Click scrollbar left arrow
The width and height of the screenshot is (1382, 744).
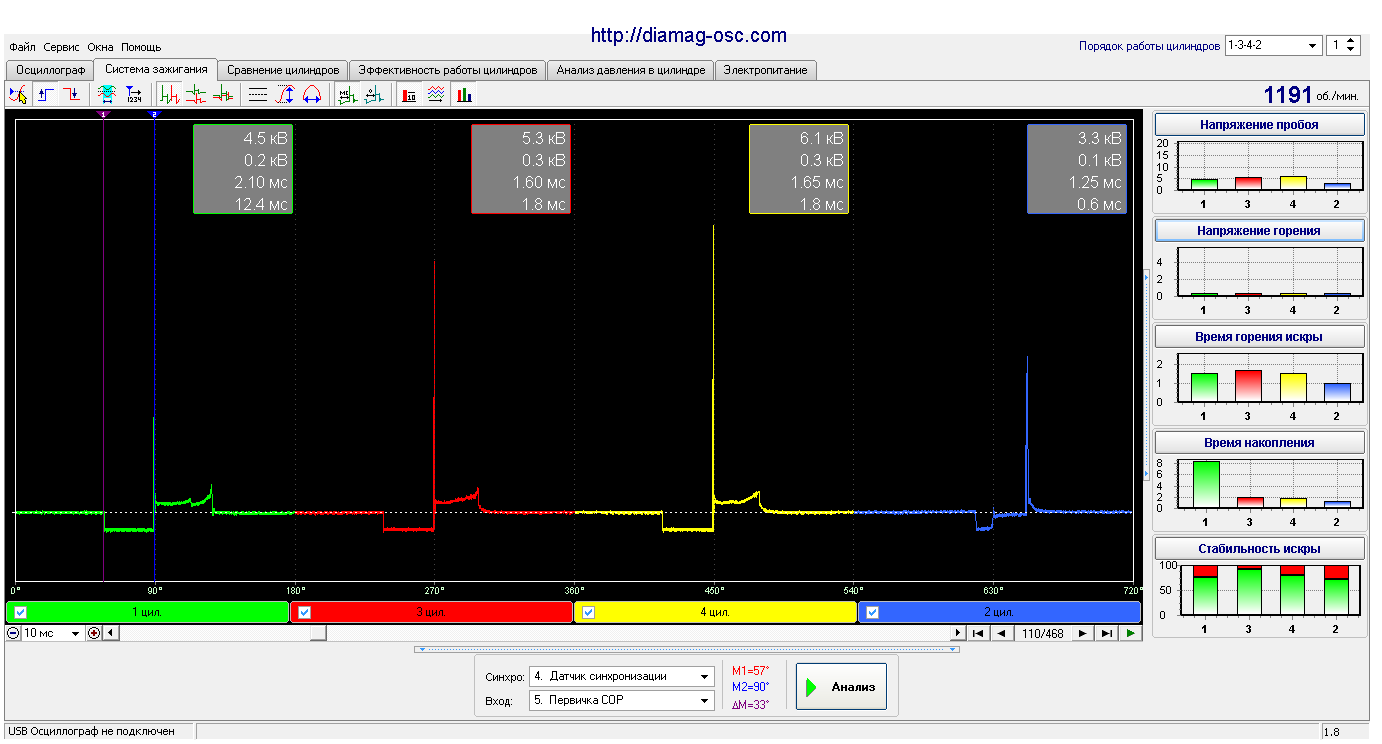coord(109,633)
